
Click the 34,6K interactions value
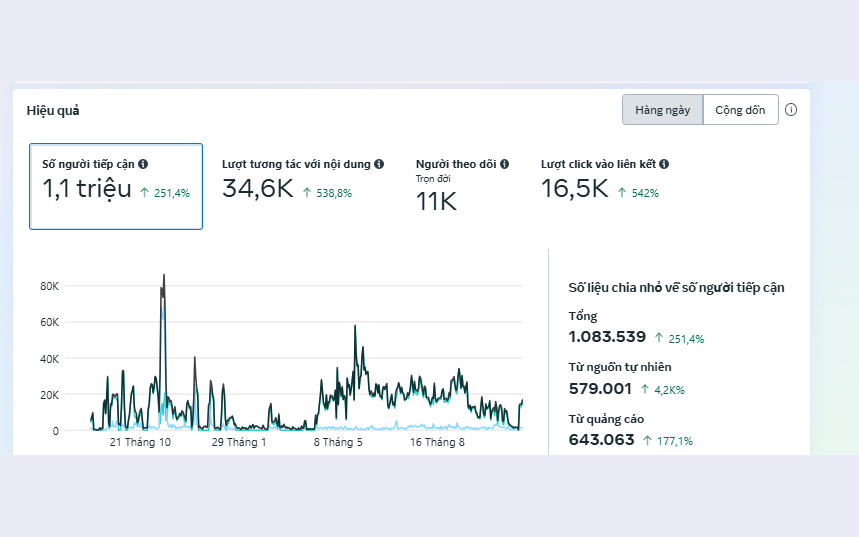point(258,188)
